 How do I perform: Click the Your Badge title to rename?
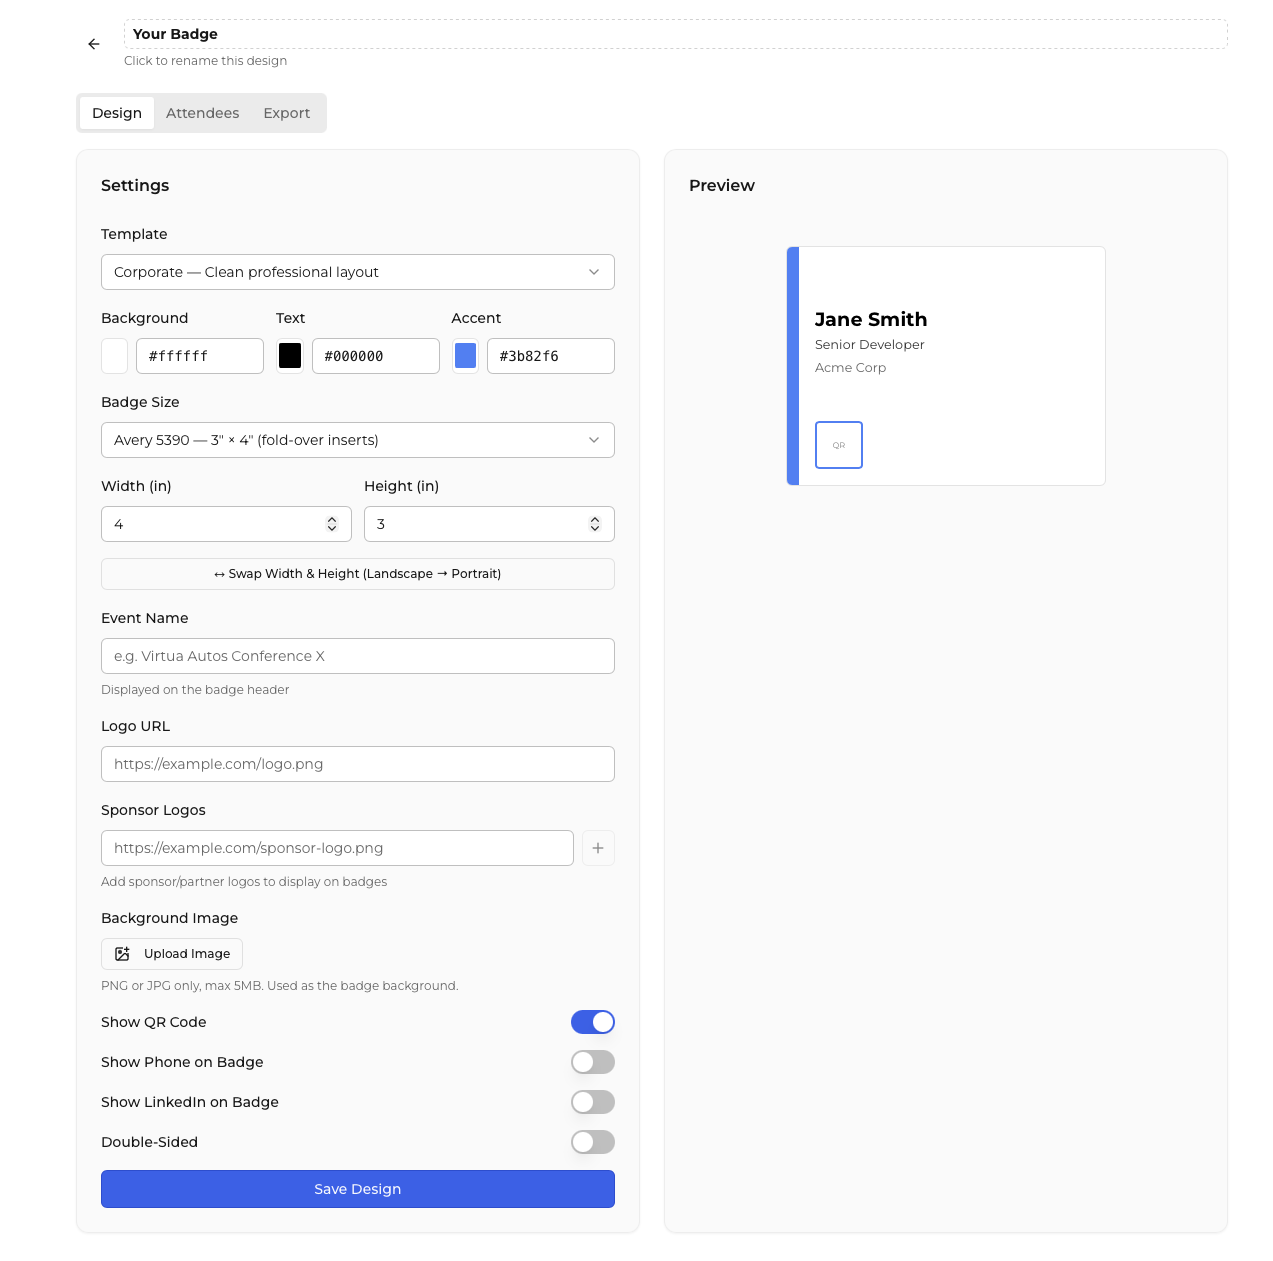click(676, 34)
